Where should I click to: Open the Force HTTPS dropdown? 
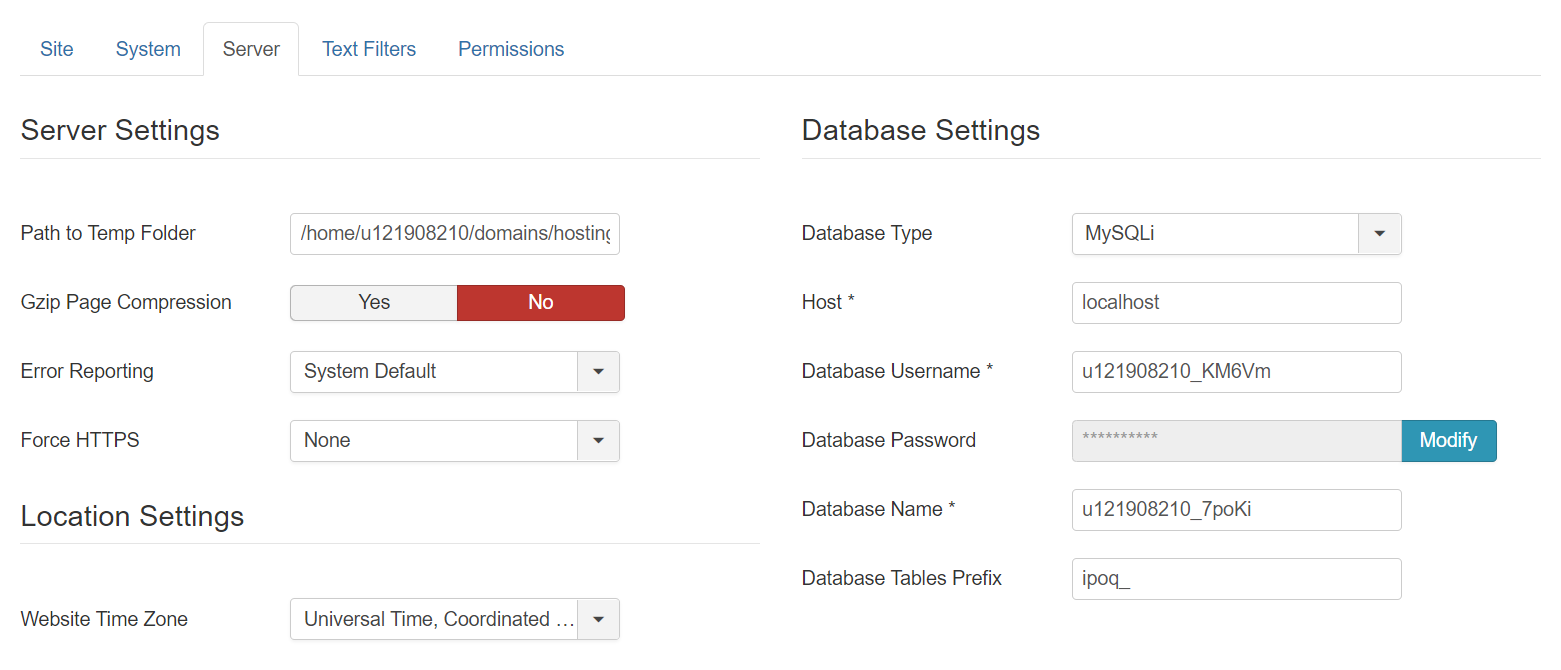coord(598,441)
